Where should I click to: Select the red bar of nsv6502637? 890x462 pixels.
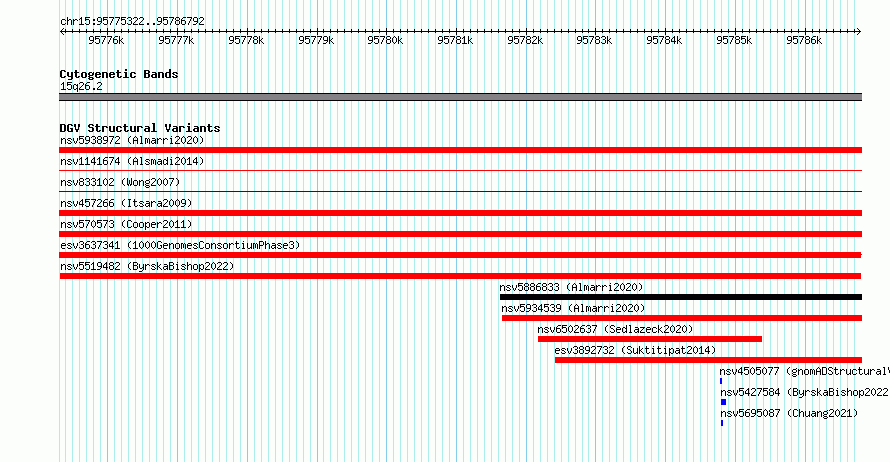pos(650,339)
